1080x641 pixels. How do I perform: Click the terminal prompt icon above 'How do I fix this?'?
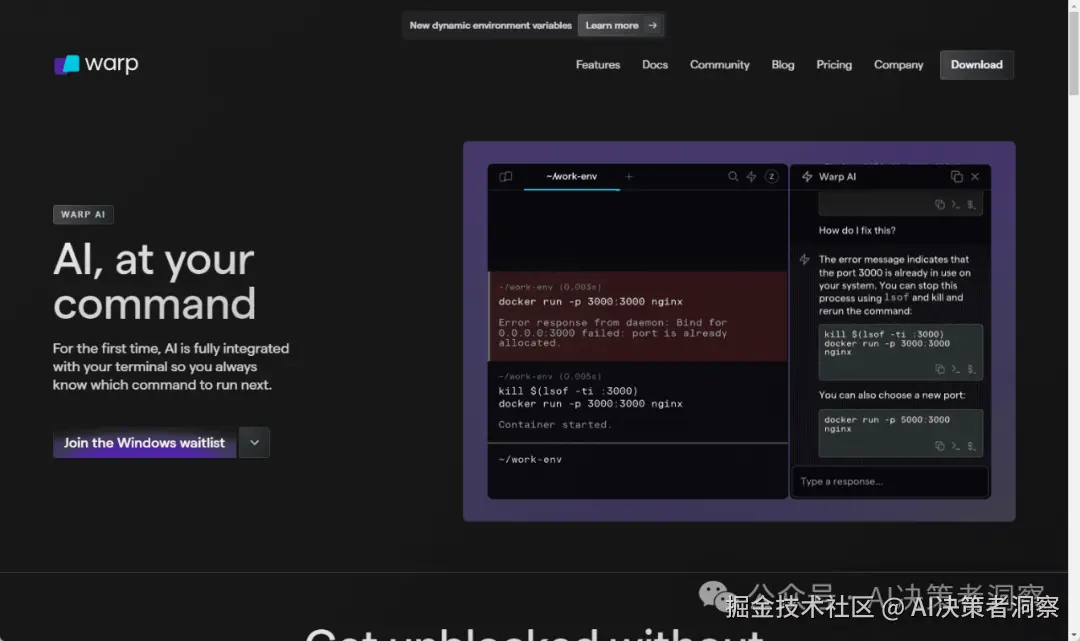tap(955, 204)
